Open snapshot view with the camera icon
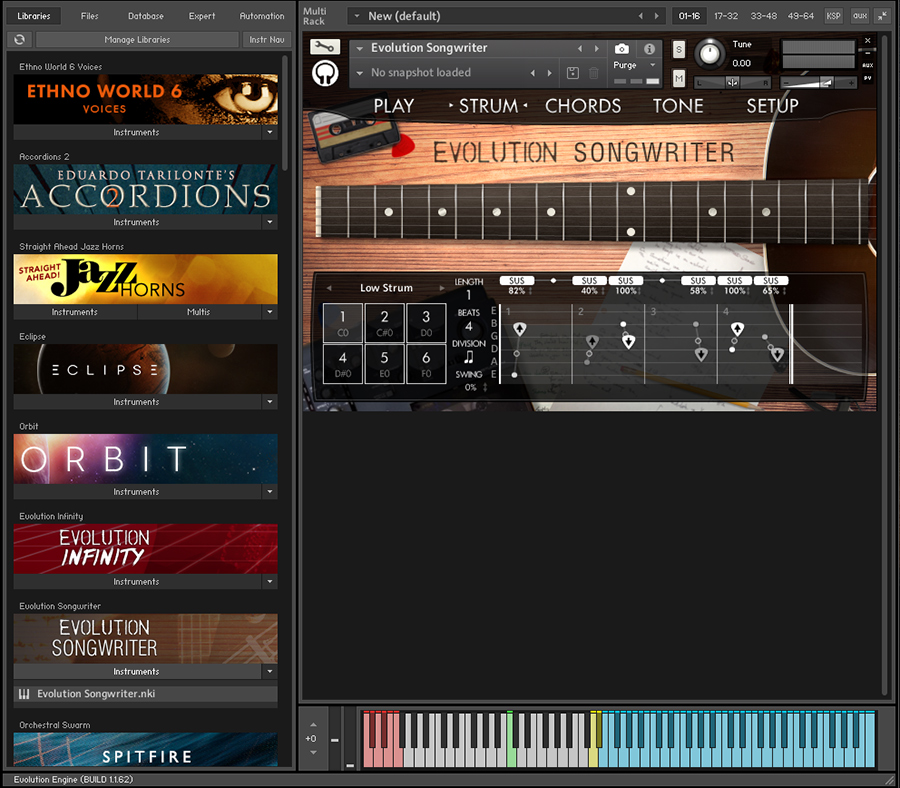This screenshot has width=900, height=788. point(622,49)
